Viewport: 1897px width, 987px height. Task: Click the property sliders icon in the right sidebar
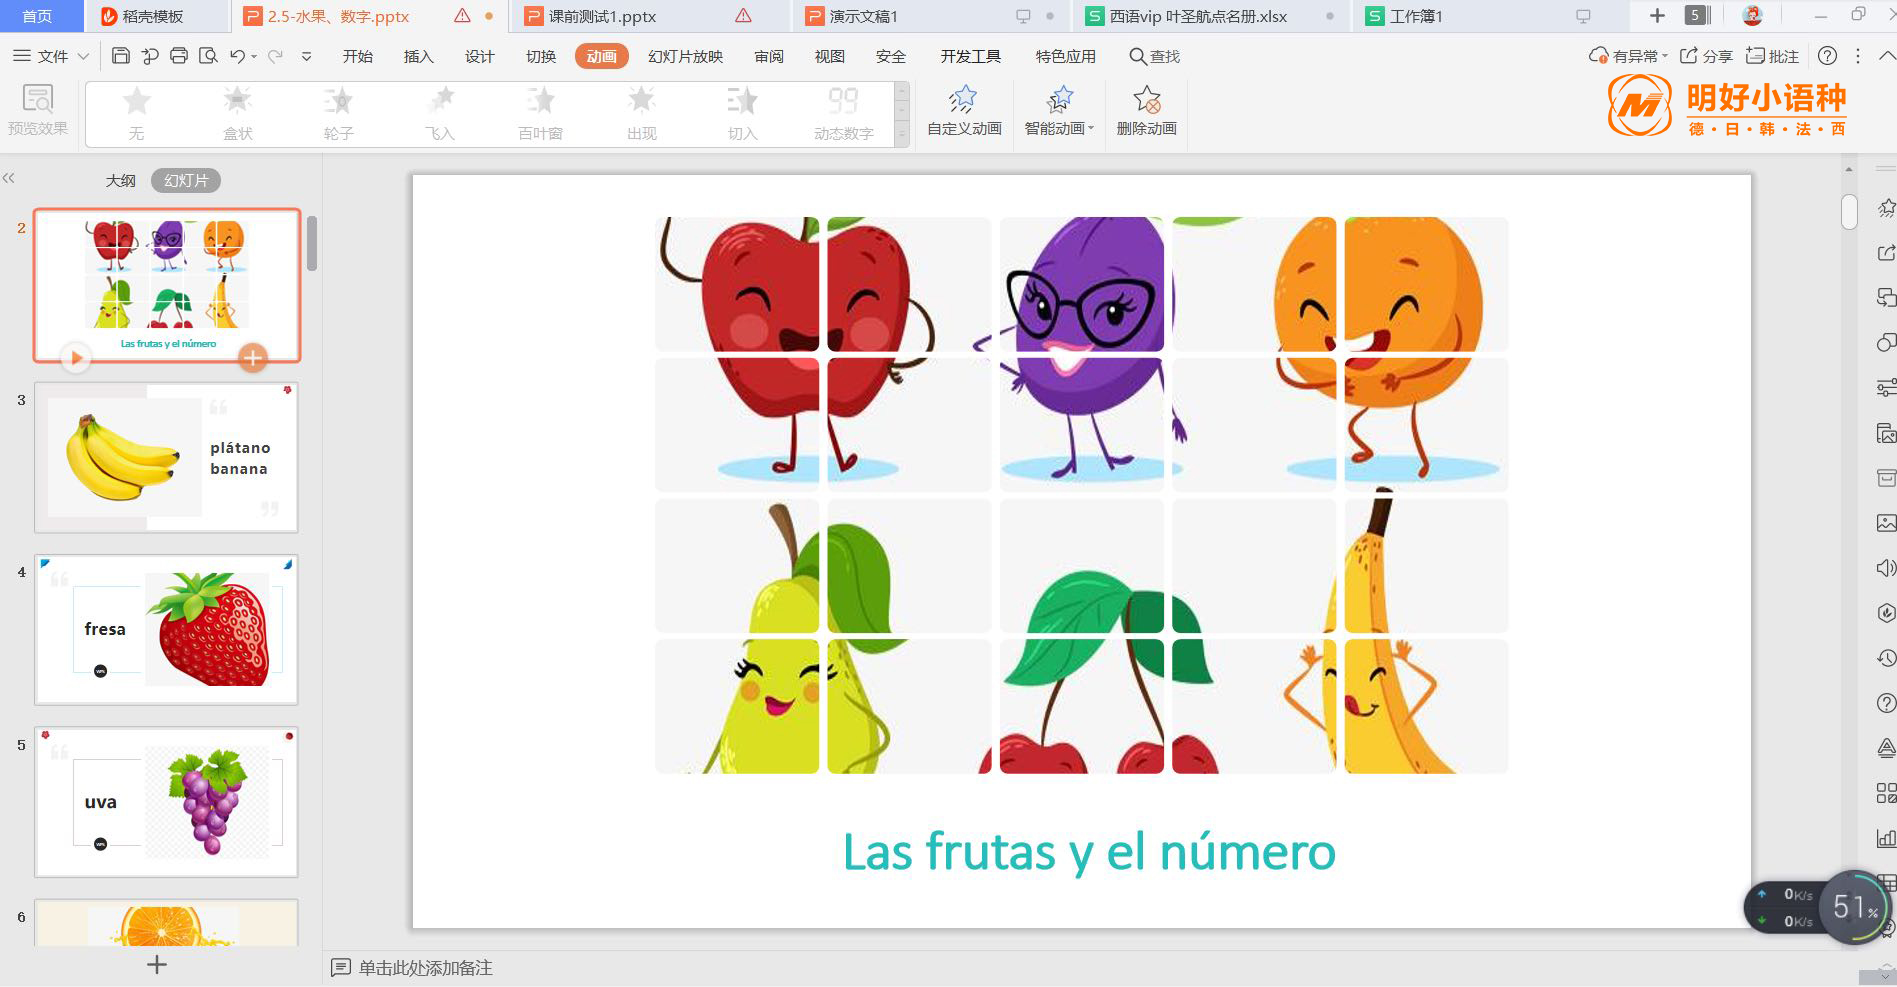[x=1886, y=388]
